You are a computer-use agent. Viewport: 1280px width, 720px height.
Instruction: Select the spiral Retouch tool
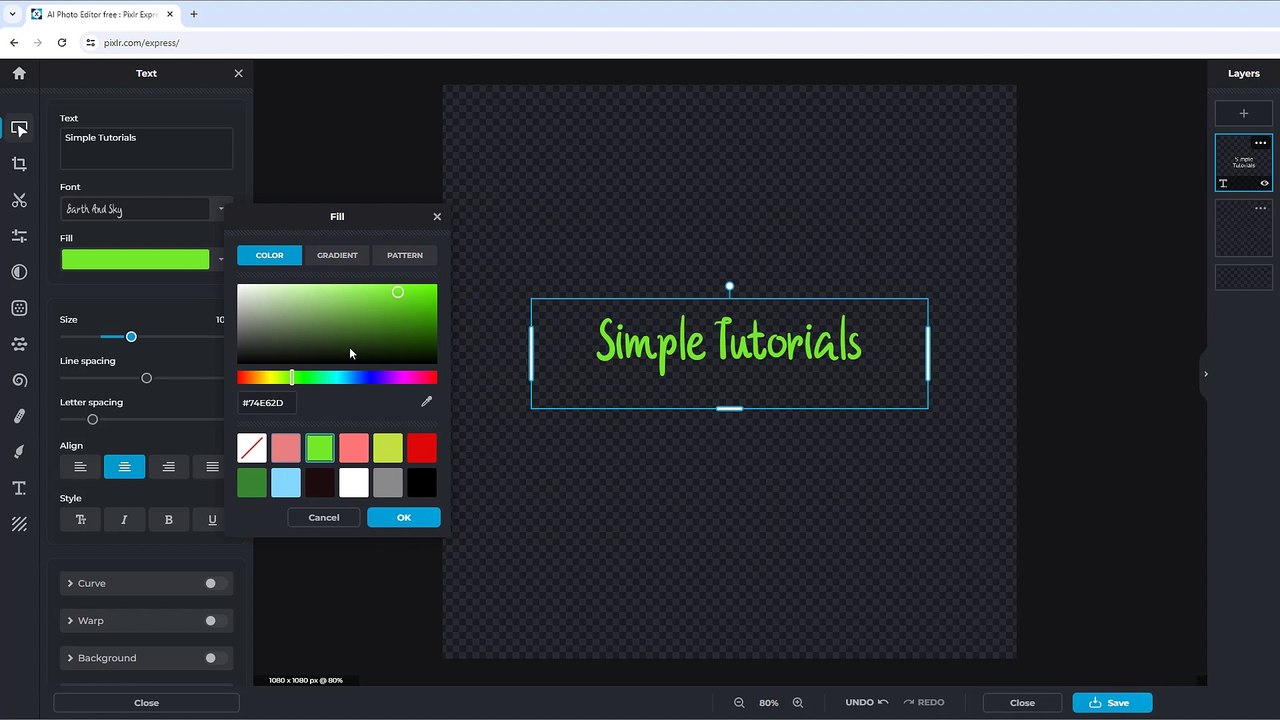[19, 380]
